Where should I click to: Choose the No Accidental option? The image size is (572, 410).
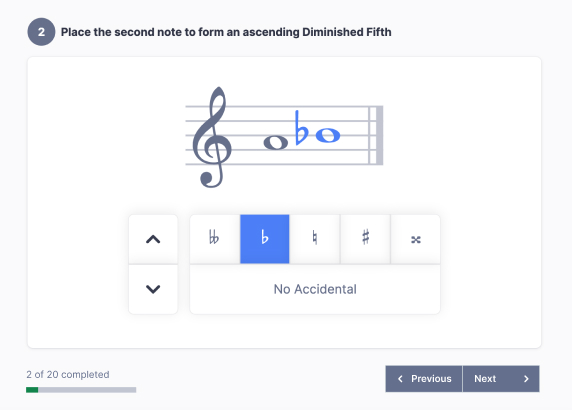pos(315,289)
